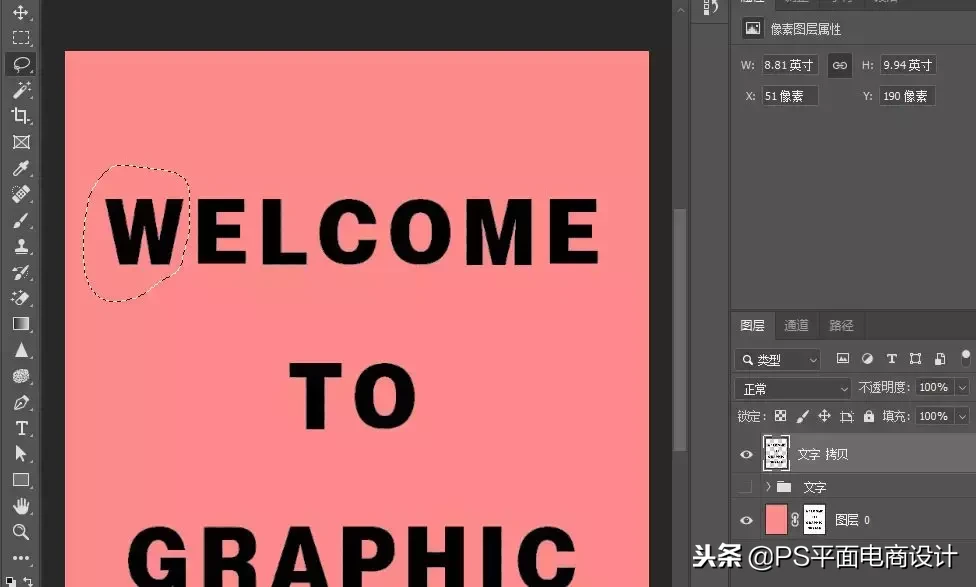Open the 填充 fill slider arrow
This screenshot has width=976, height=587.
(962, 416)
